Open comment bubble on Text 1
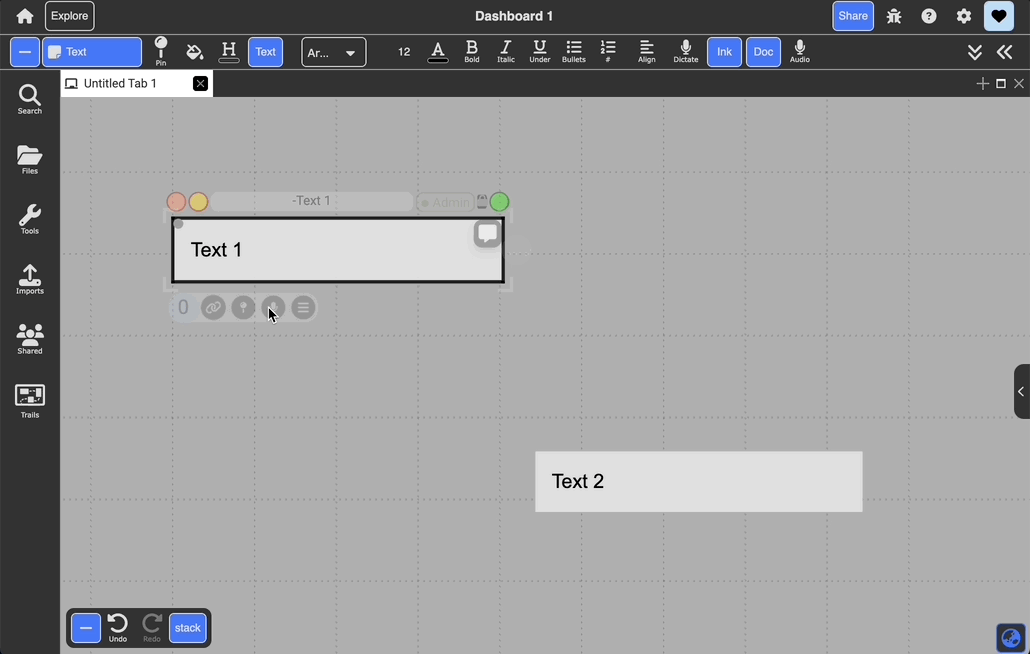The width and height of the screenshot is (1030, 654). pos(487,234)
